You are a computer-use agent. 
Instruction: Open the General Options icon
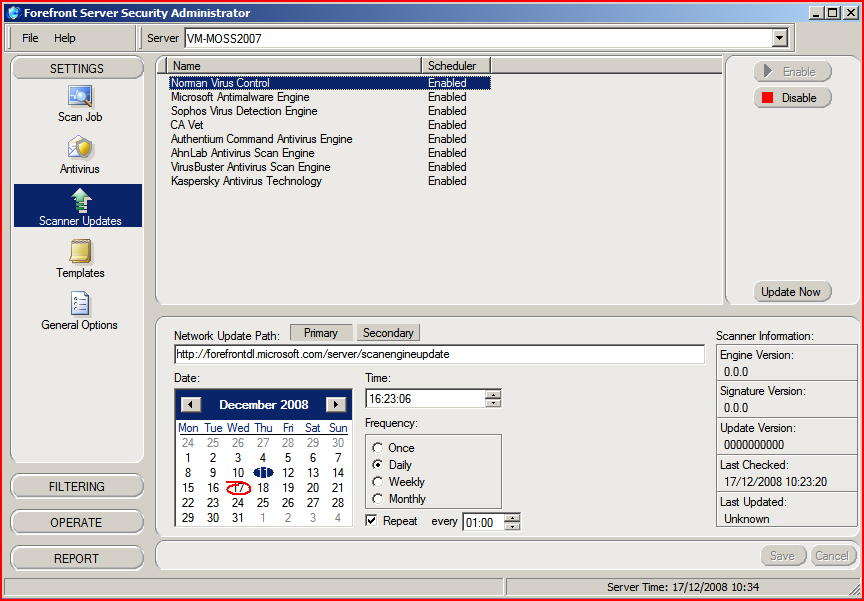79,305
